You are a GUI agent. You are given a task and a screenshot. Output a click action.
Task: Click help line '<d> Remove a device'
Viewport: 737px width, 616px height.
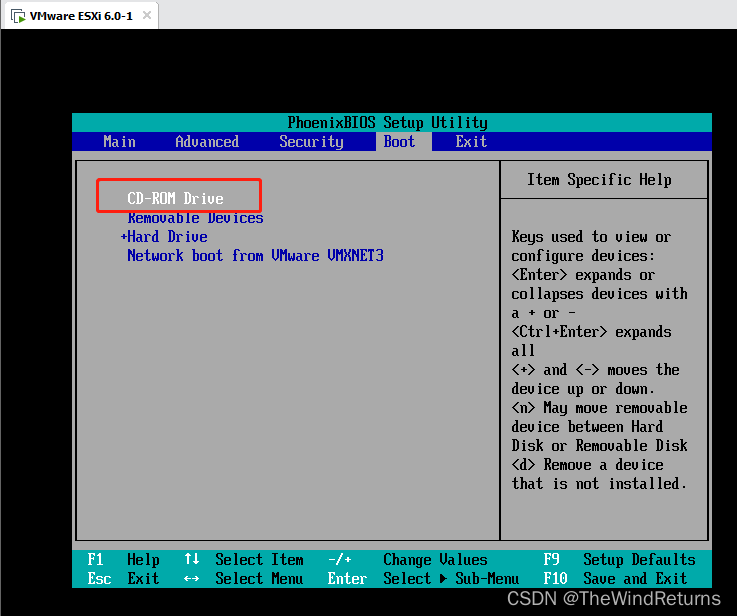point(587,465)
